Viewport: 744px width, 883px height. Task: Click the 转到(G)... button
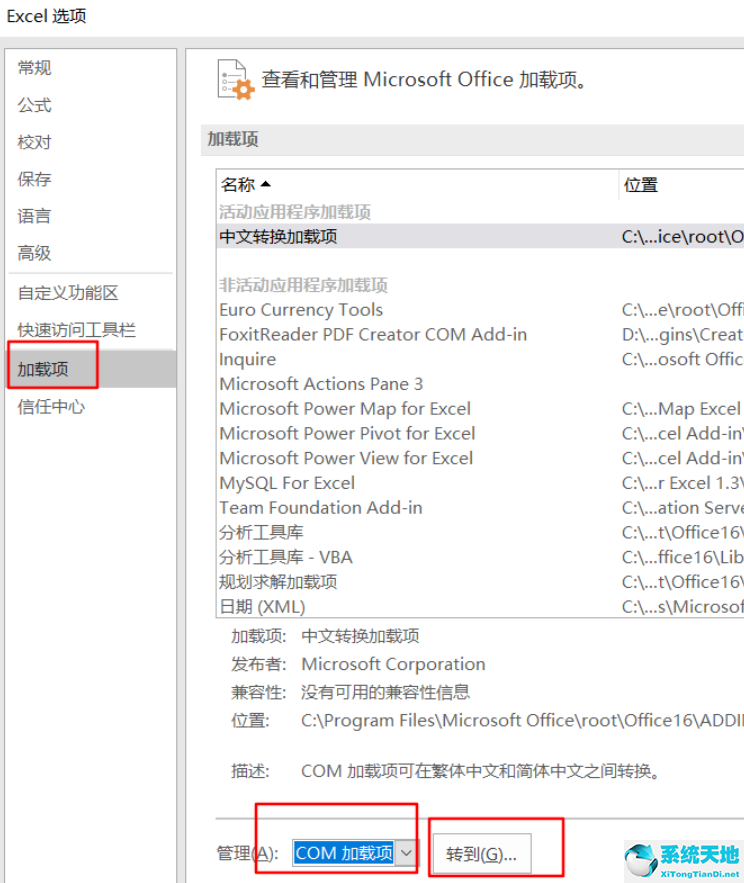point(482,854)
